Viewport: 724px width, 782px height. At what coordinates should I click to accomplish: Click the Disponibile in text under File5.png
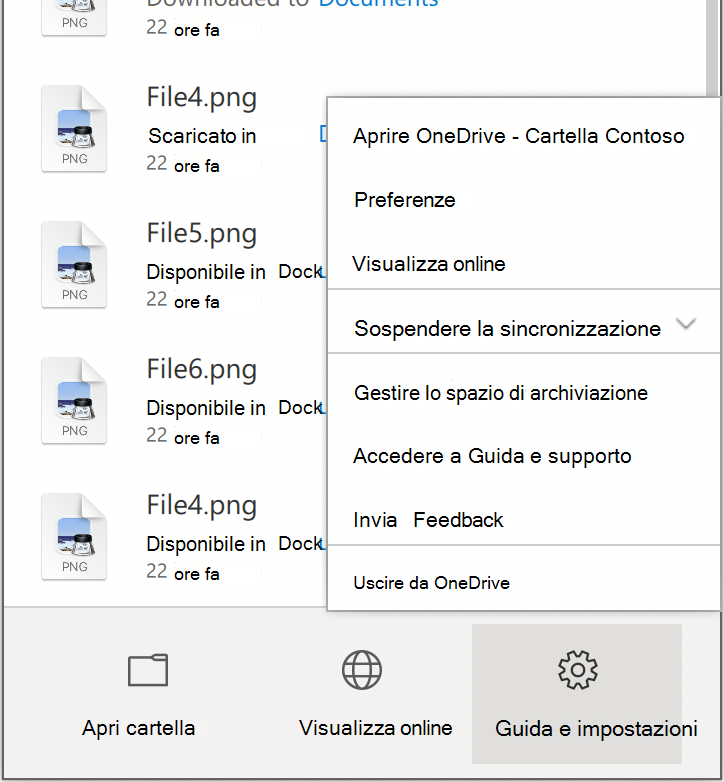(206, 272)
